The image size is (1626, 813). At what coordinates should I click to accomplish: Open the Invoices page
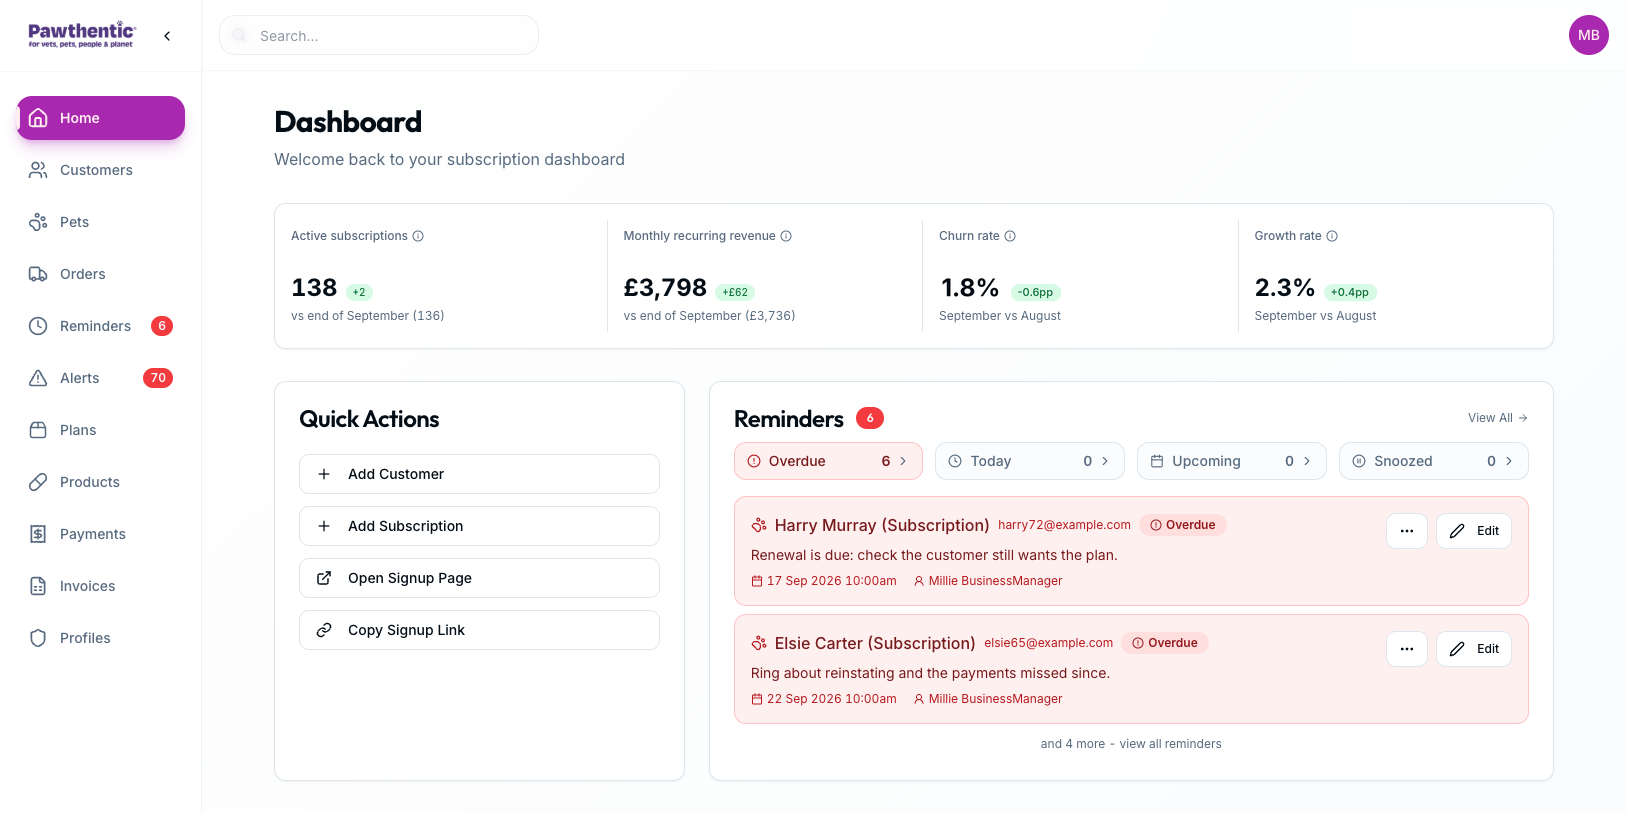click(x=101, y=586)
